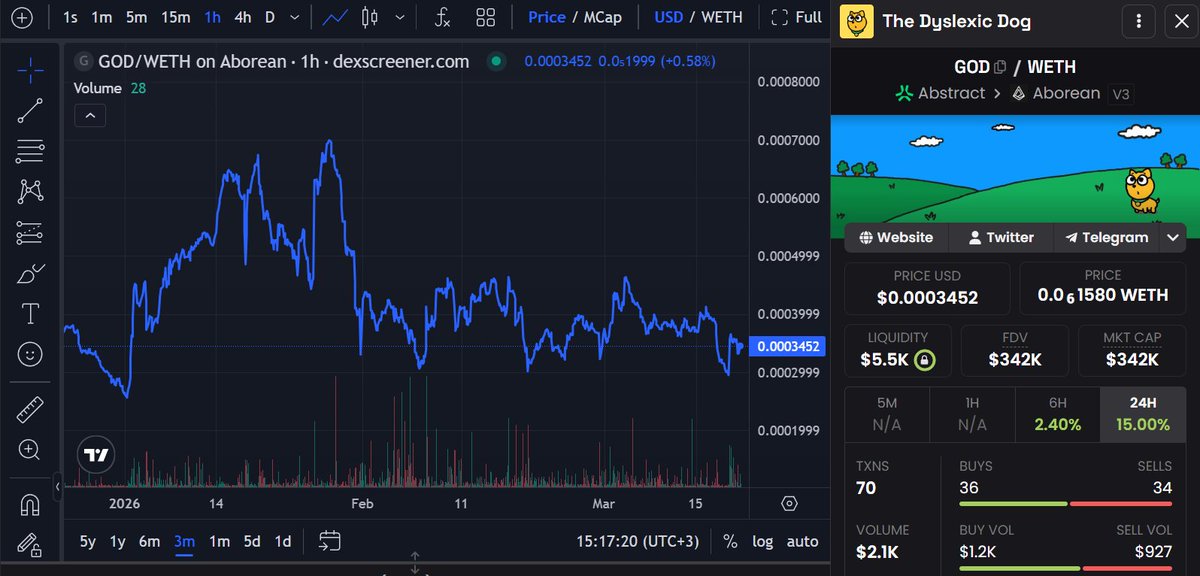Set chart range to 6m
The height and width of the screenshot is (576, 1200).
149,541
